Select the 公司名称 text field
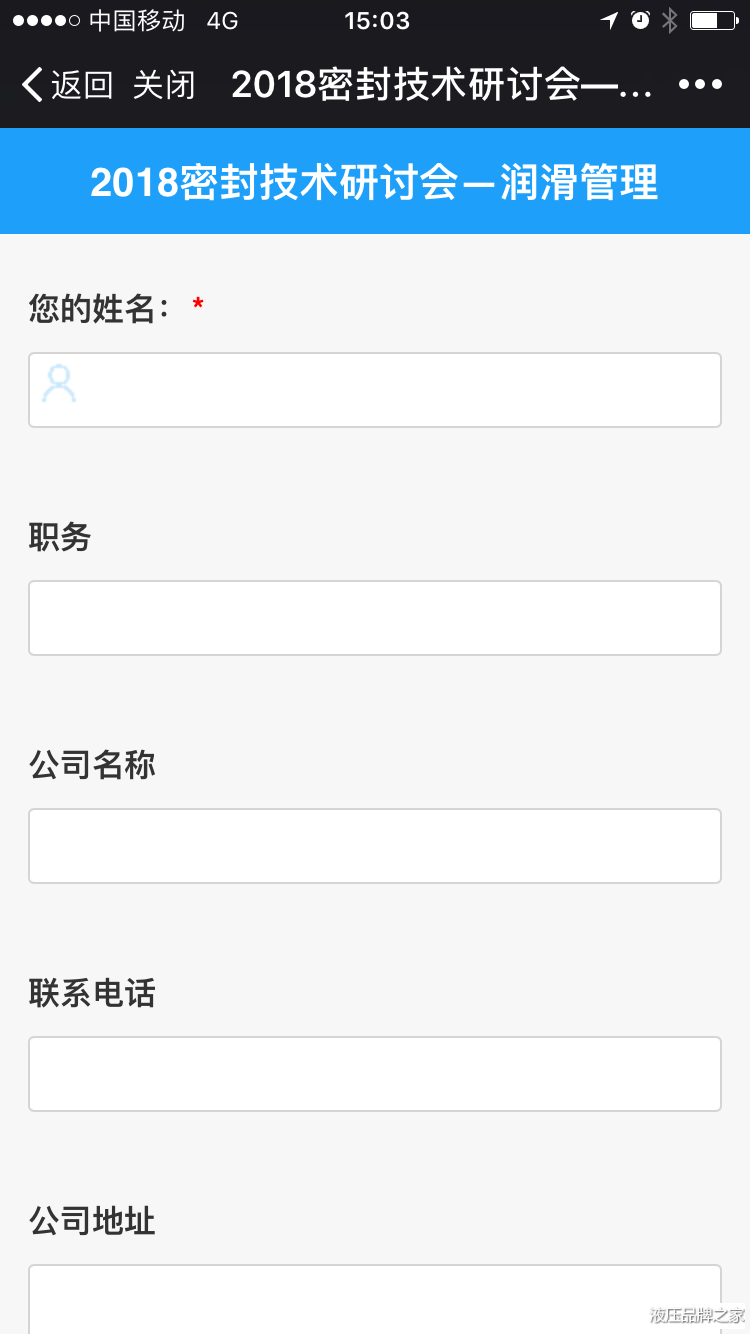This screenshot has width=750, height=1334. [375, 846]
